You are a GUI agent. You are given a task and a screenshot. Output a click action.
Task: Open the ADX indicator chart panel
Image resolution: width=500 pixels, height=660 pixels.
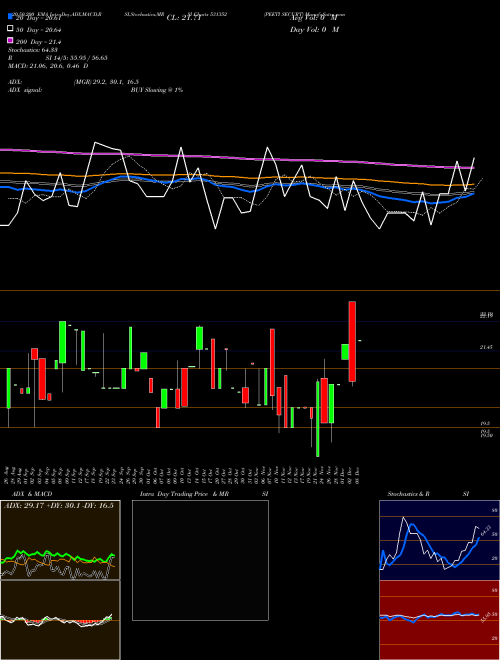tap(60, 540)
